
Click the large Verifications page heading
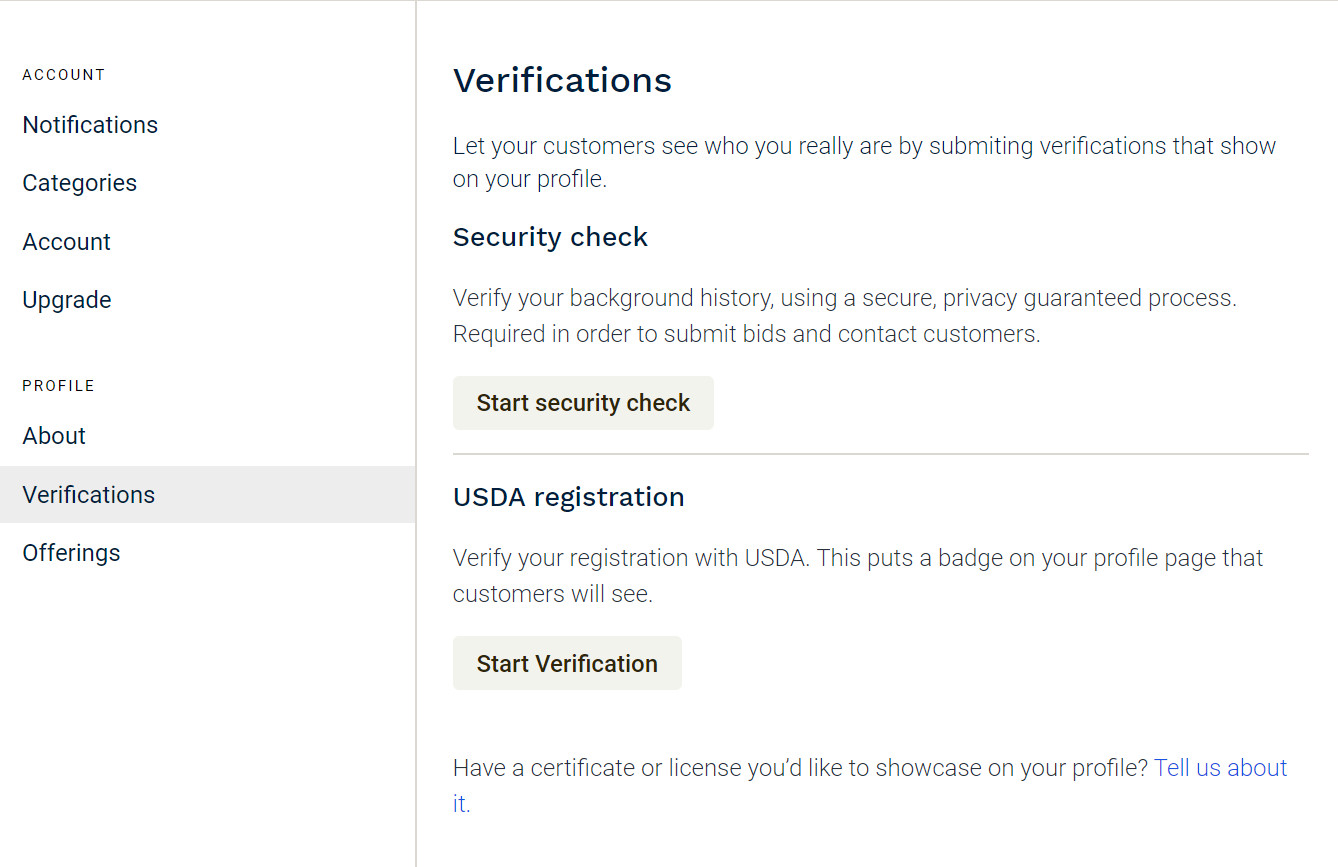click(562, 80)
